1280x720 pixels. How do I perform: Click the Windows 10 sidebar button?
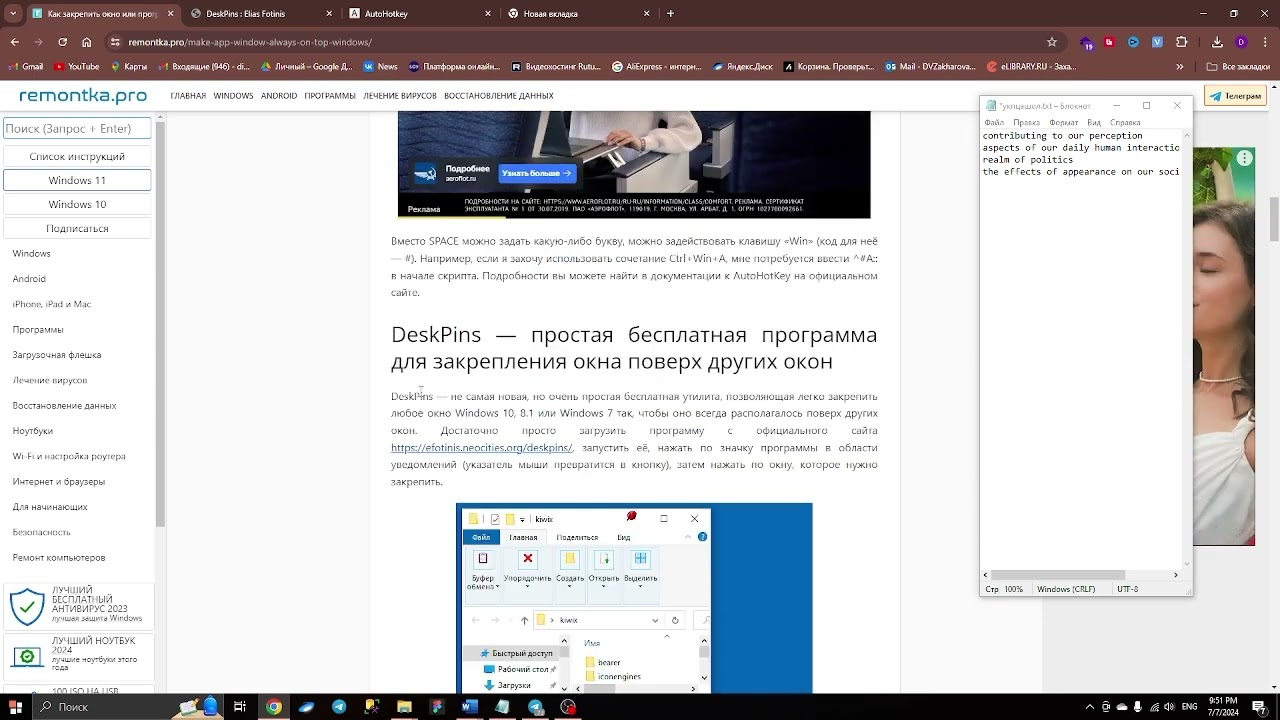(77, 204)
